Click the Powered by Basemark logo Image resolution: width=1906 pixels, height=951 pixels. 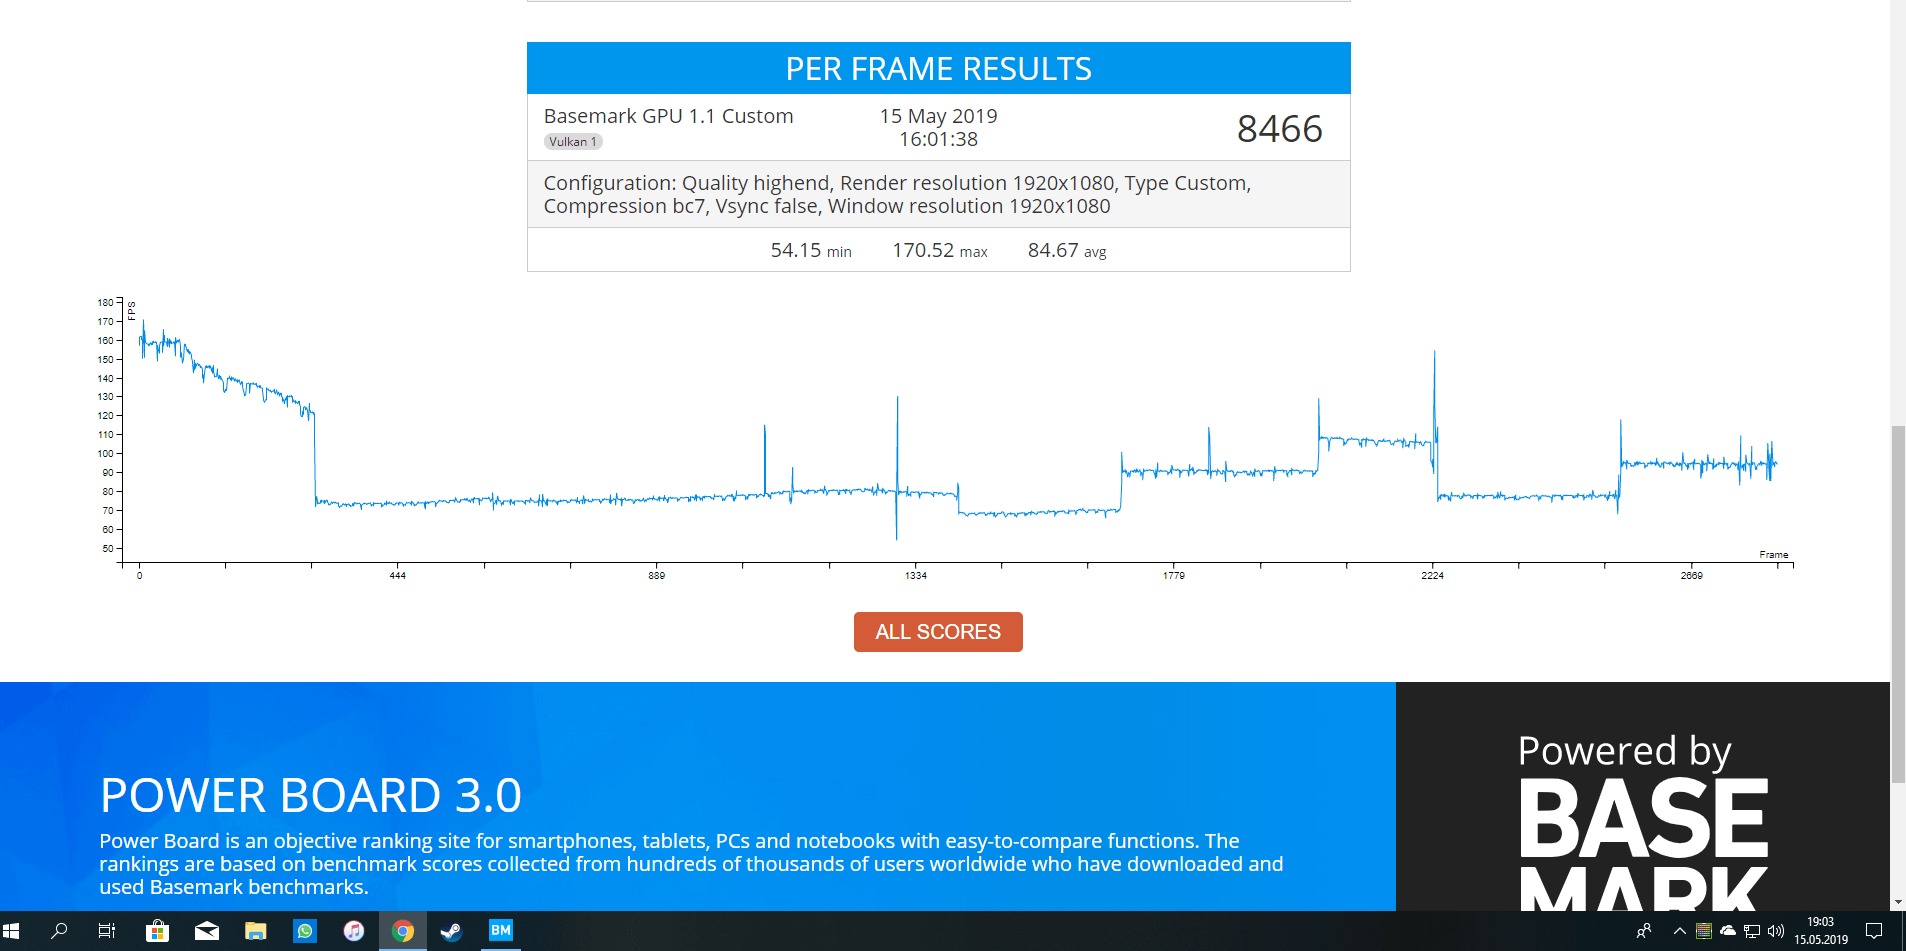(1642, 822)
